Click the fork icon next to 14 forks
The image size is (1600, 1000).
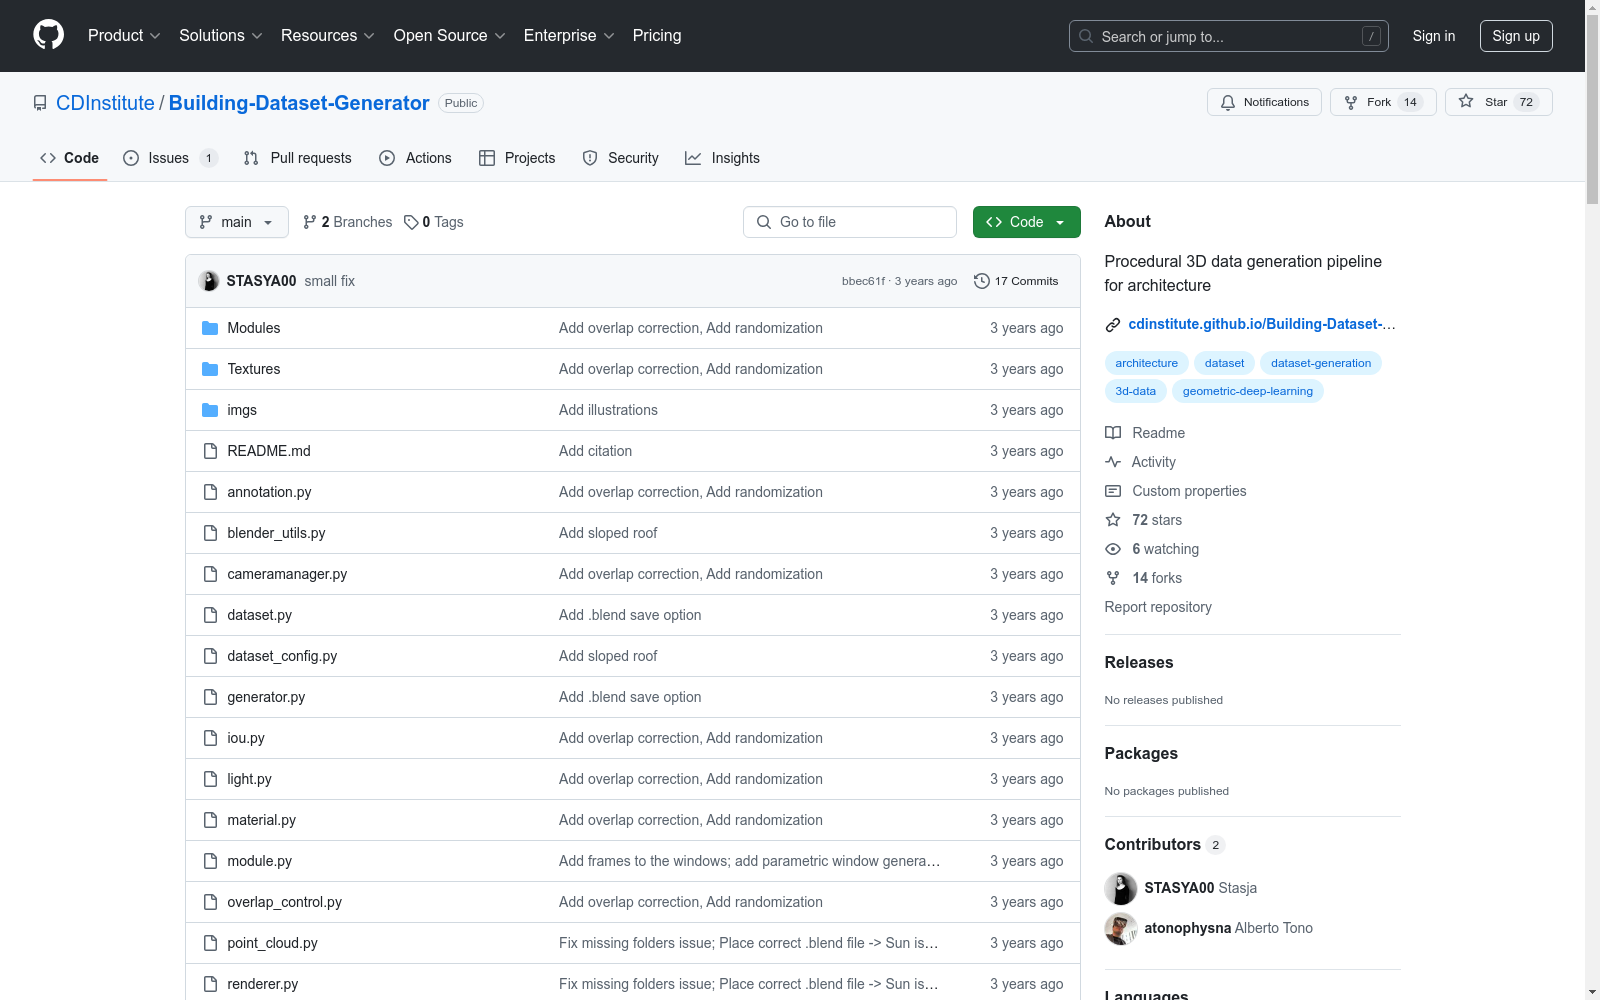coord(1113,578)
